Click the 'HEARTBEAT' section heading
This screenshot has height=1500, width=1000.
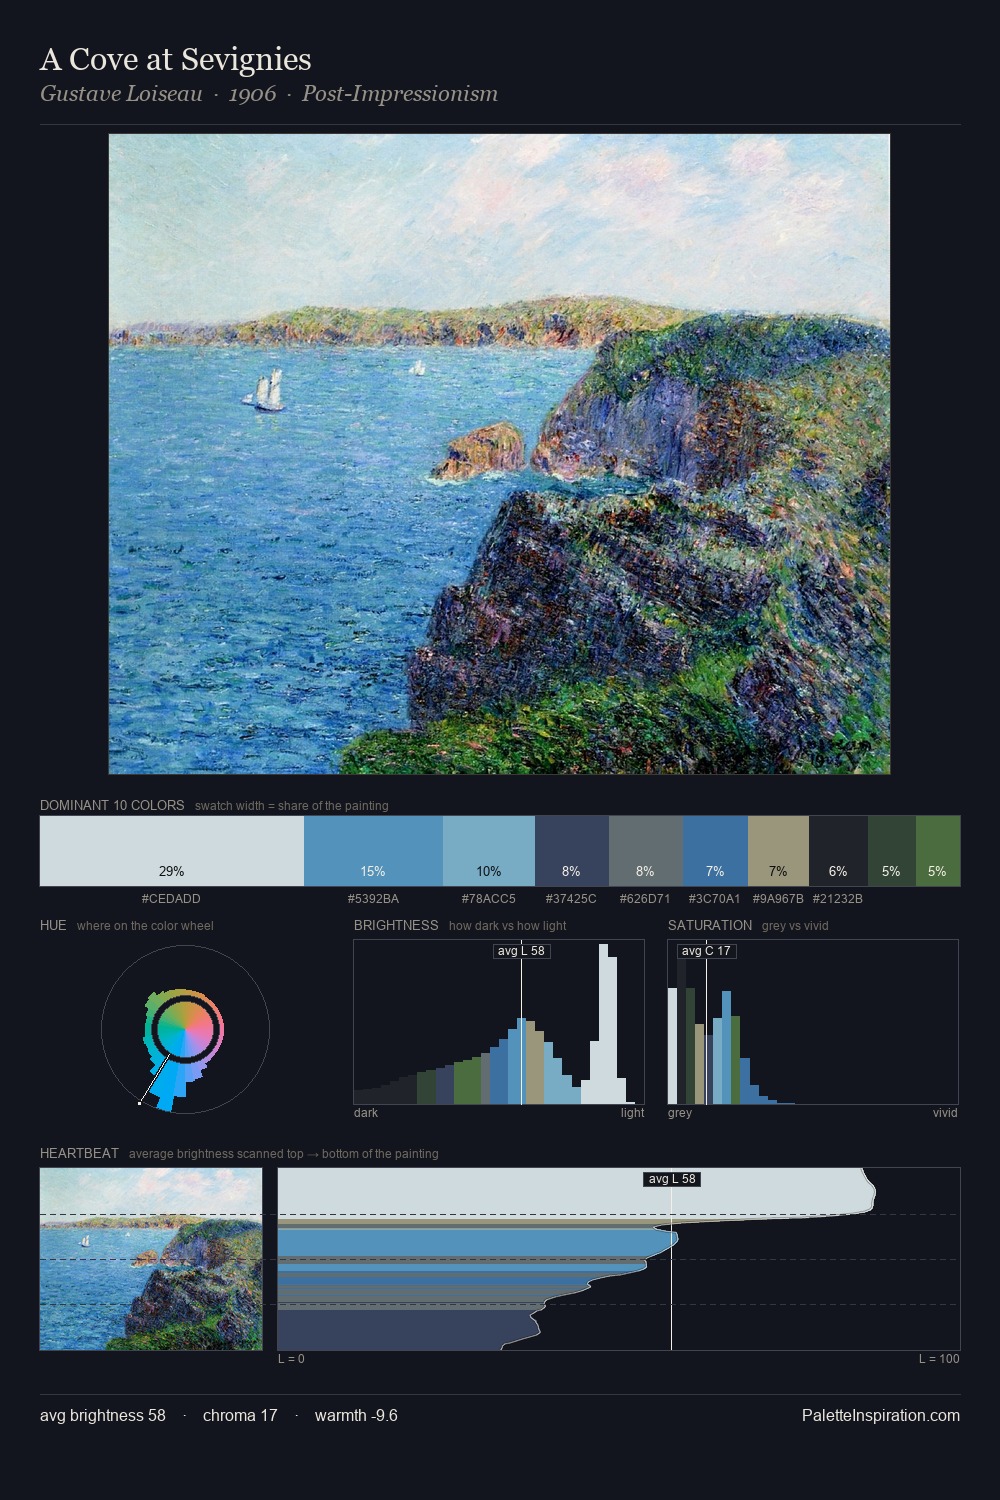point(79,1153)
